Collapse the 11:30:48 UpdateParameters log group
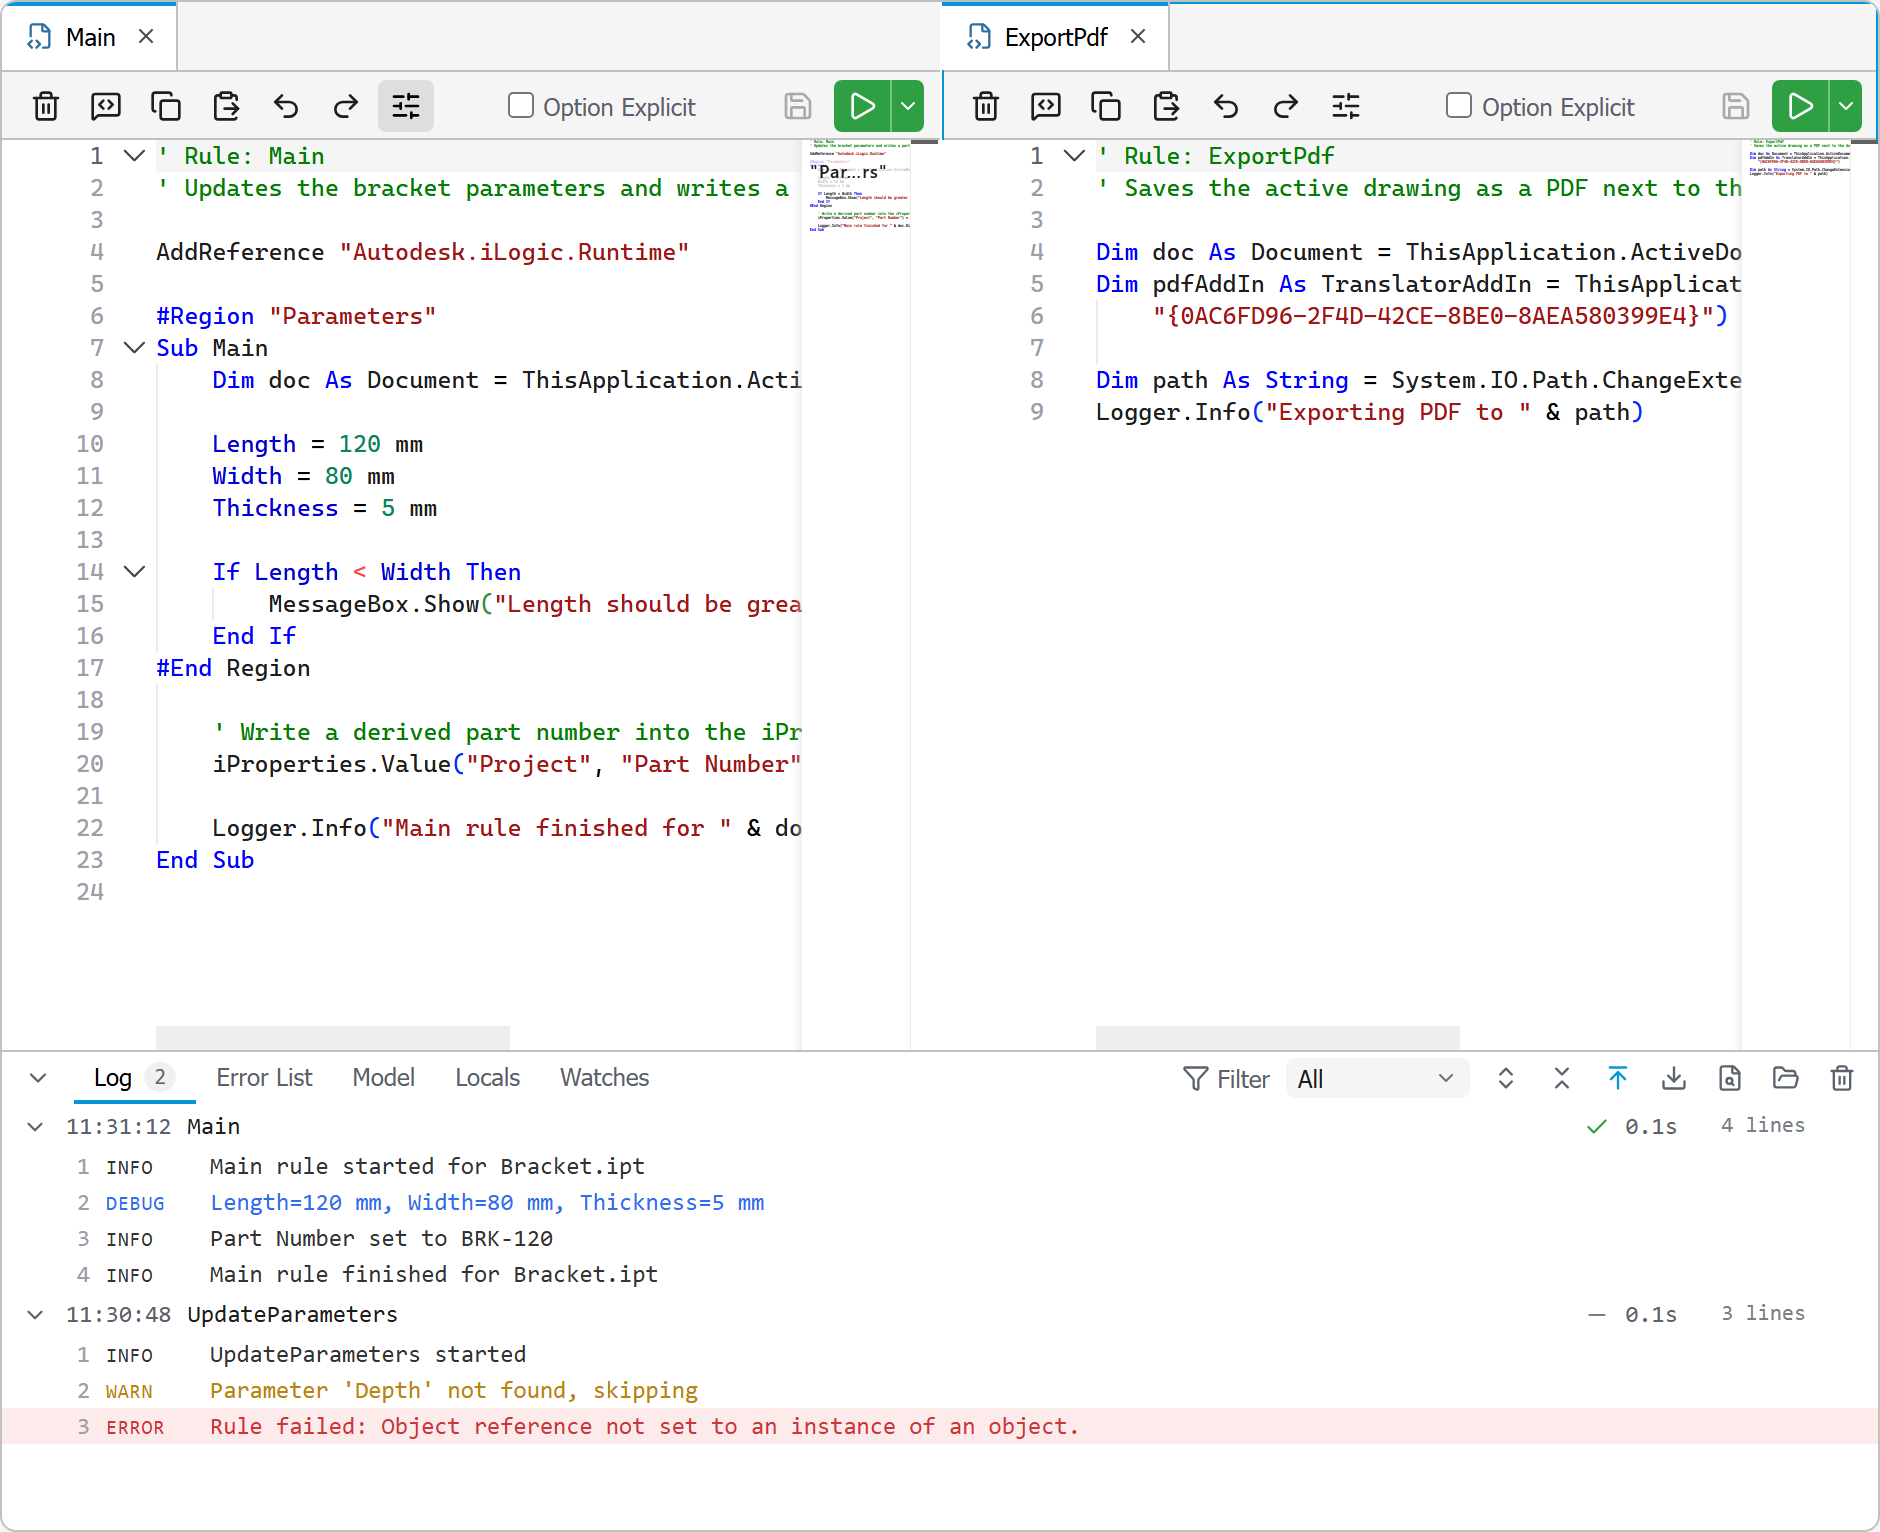 [35, 1315]
